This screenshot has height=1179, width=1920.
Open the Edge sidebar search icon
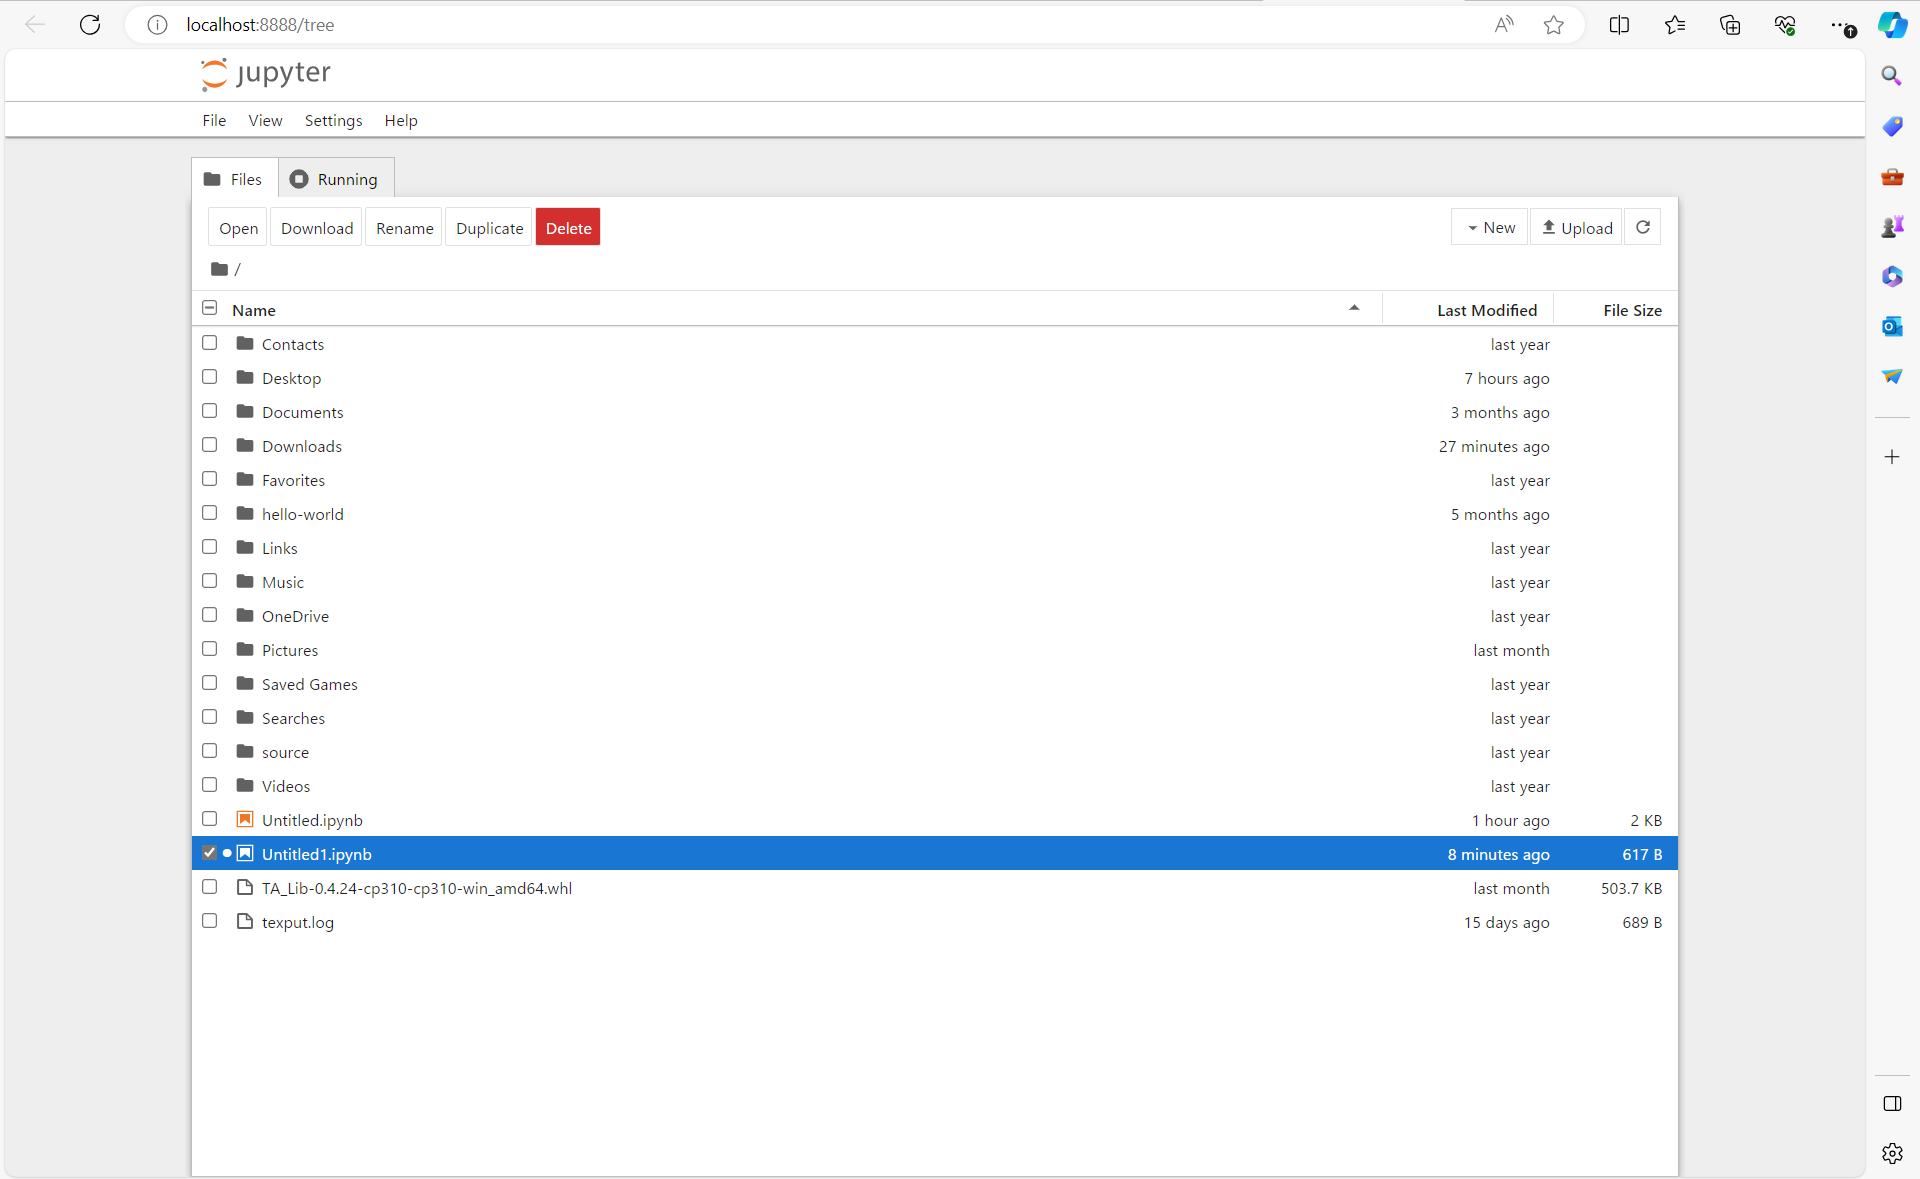[1891, 76]
